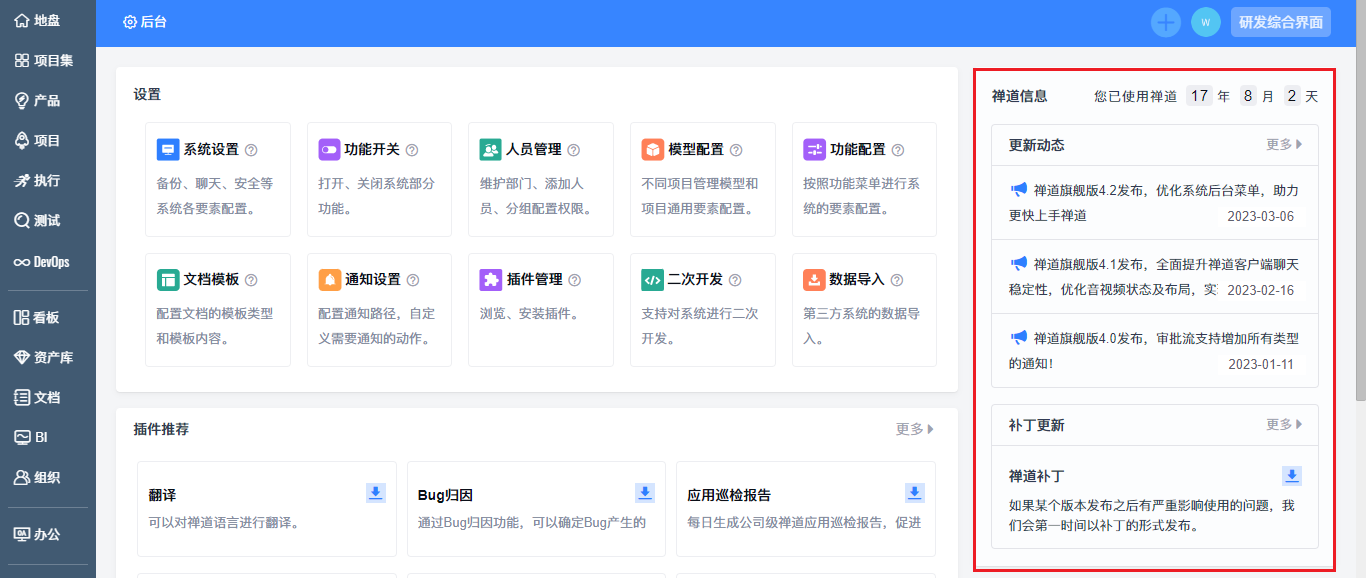Open the user avatar menu
The height and width of the screenshot is (578, 1366).
(x=1206, y=22)
